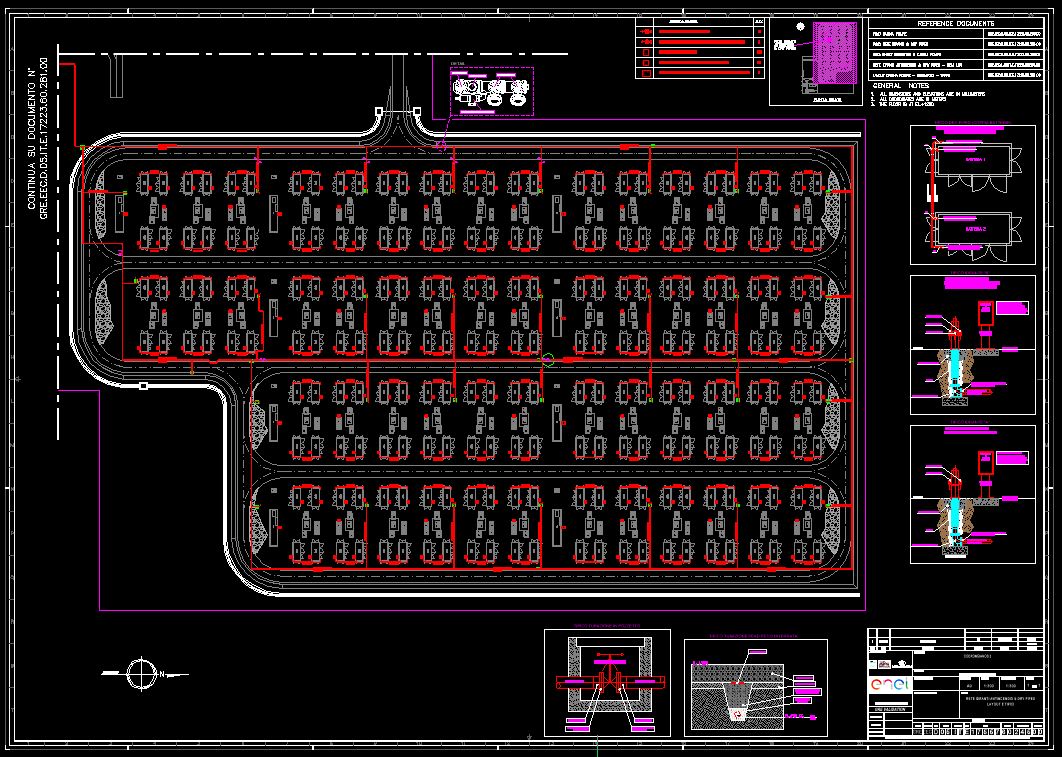The image size is (1062, 757).
Task: Click the magenta circle at the detail callout junction
Action: coord(440,145)
